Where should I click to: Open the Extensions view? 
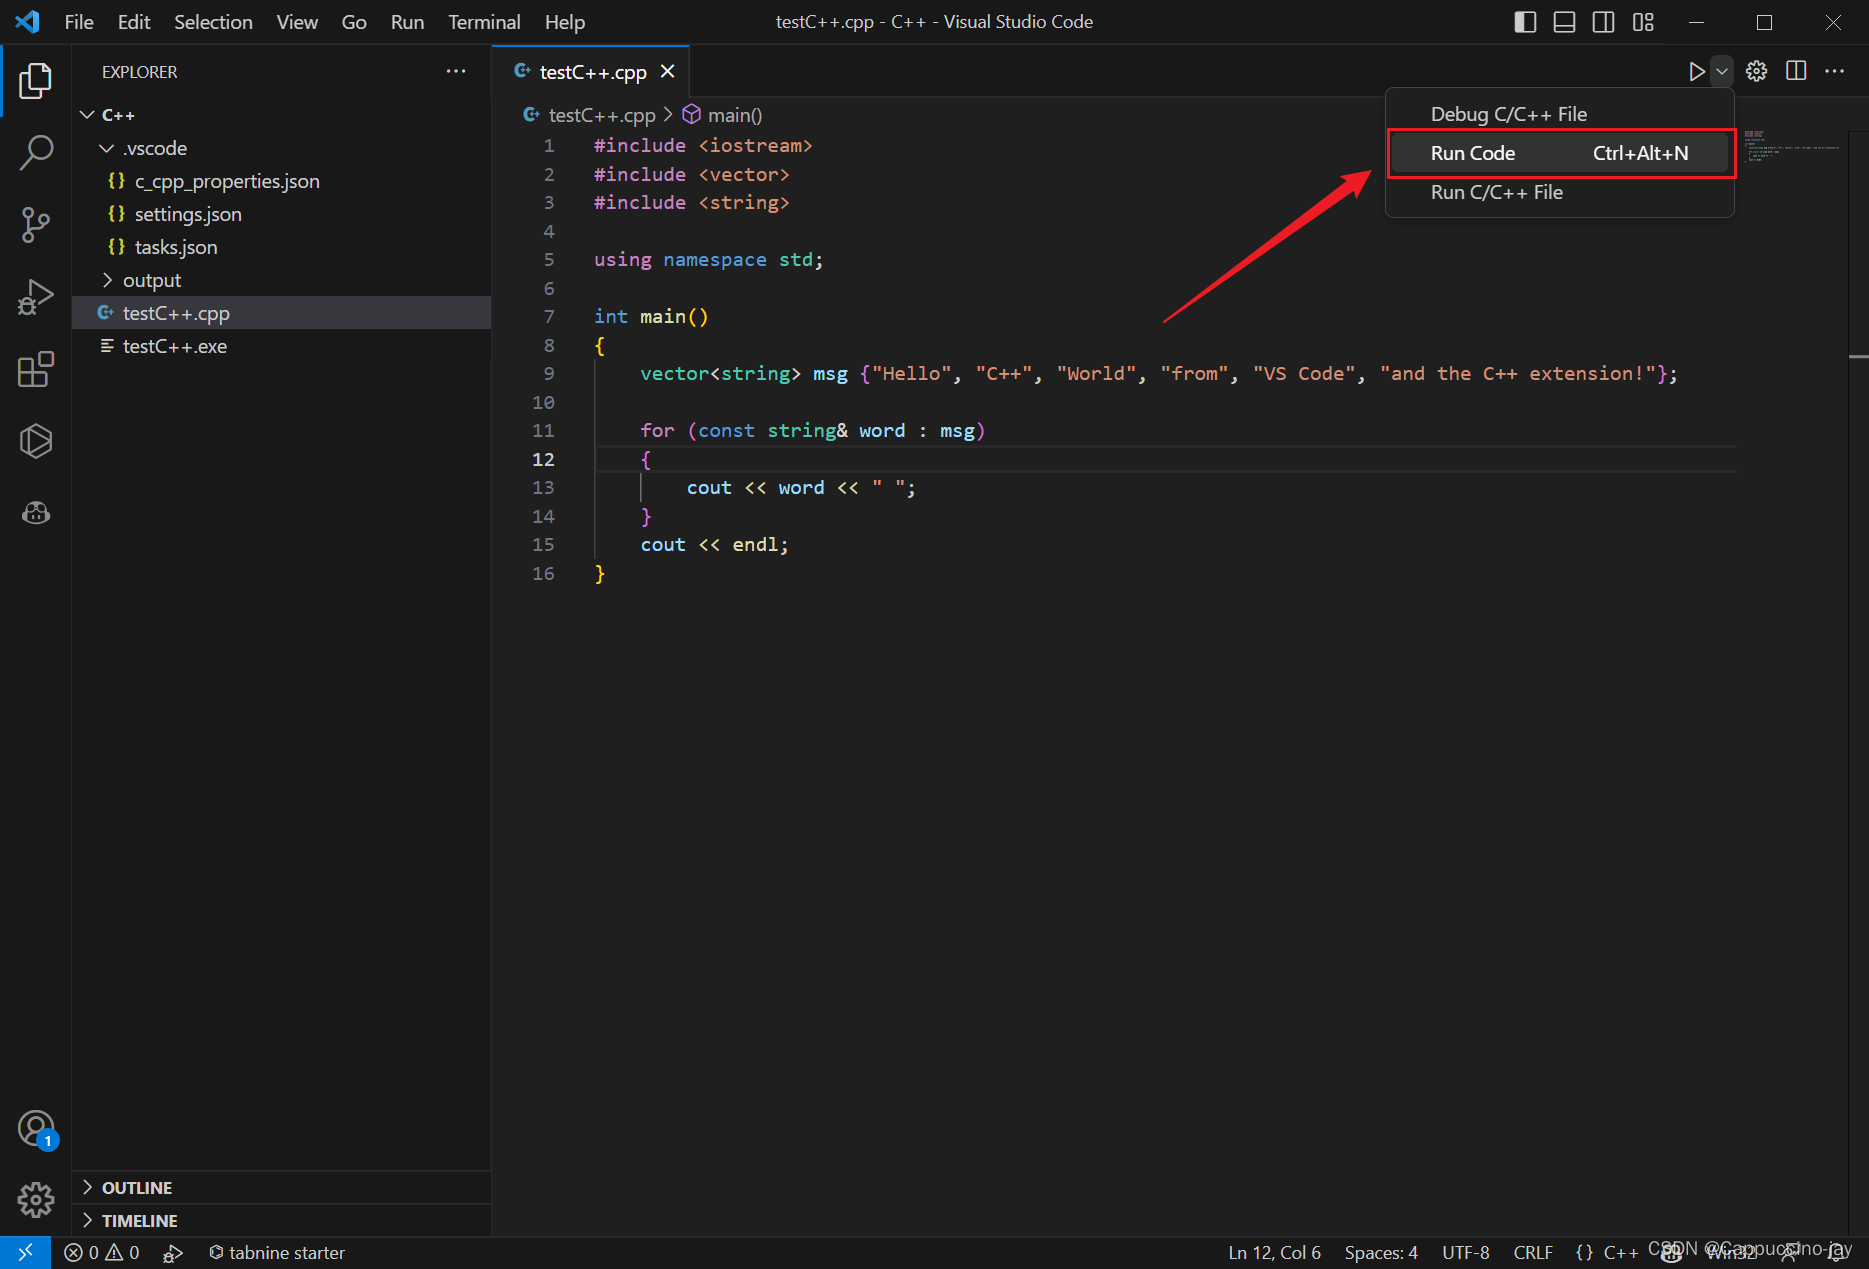click(36, 369)
